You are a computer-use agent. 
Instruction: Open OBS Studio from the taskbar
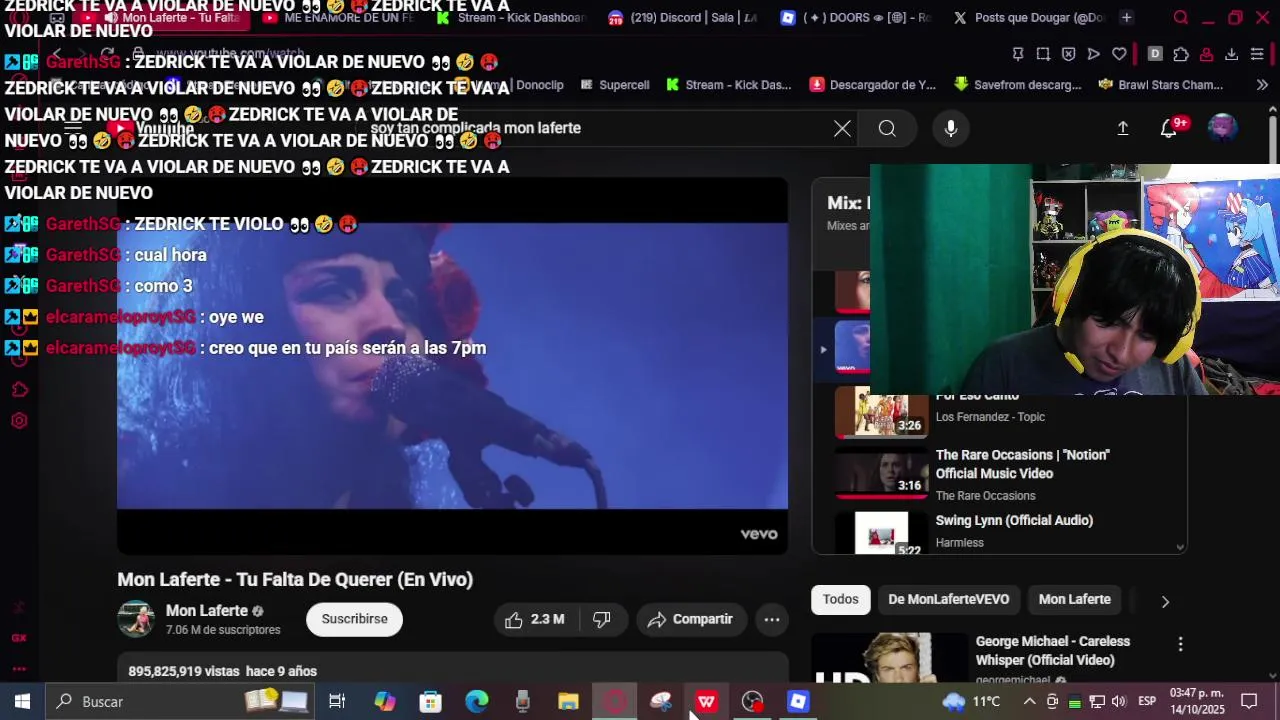752,702
